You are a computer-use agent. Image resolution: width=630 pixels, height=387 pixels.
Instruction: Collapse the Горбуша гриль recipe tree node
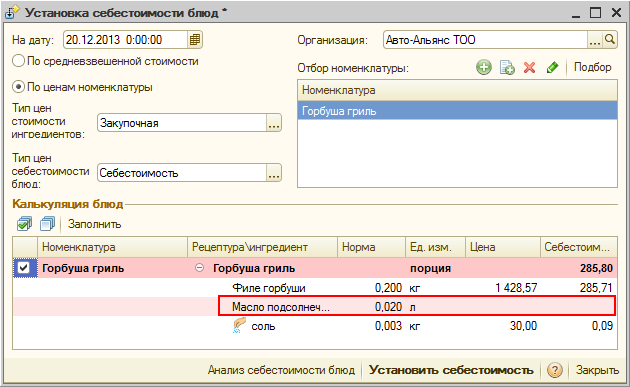point(199,268)
